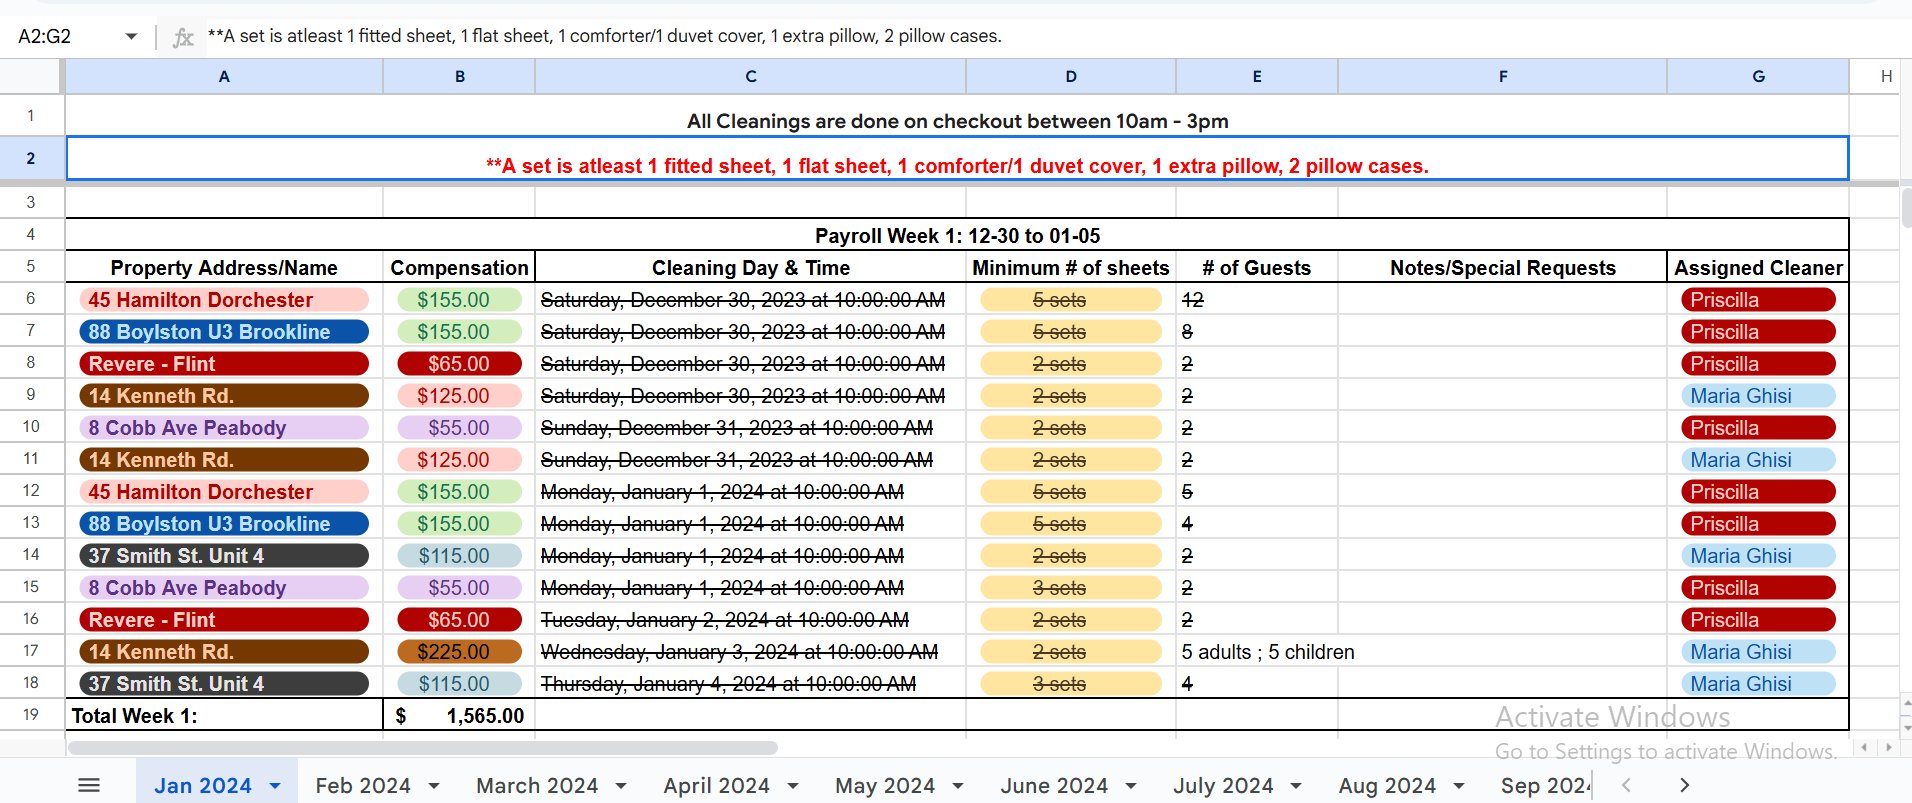Image resolution: width=1912 pixels, height=803 pixels.
Task: Select column E header
Action: 1257,76
